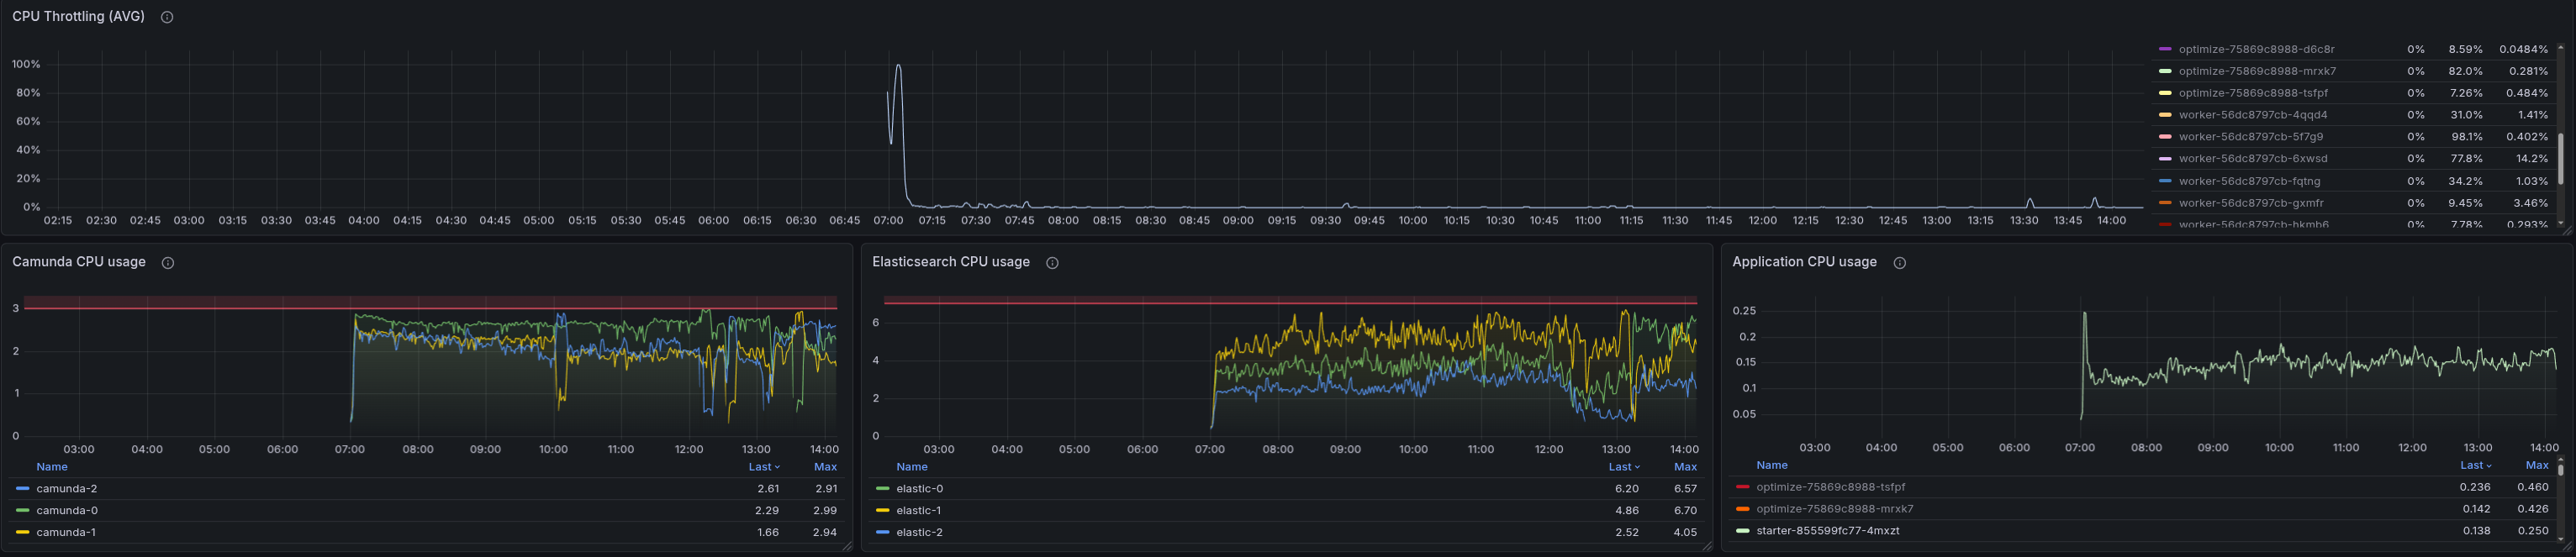Image resolution: width=2576 pixels, height=557 pixels.
Task: Toggle camunda-2 series in legend
Action: point(66,489)
